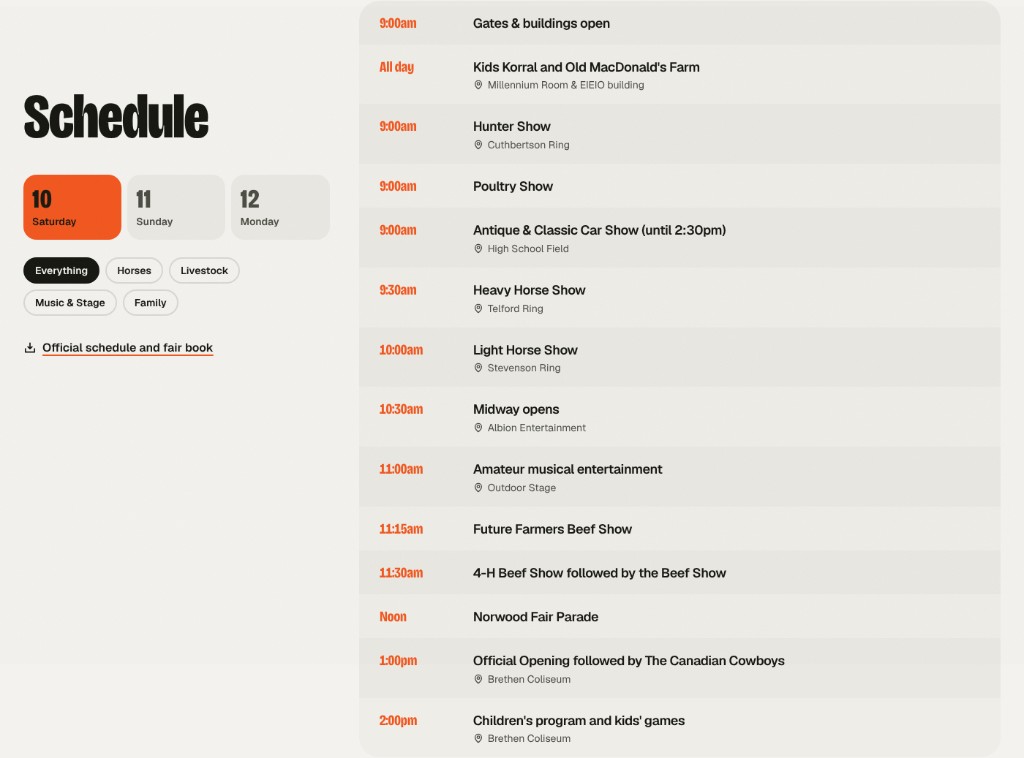Switch to the Monday 12 tab
The image size is (1024, 758).
coord(280,207)
